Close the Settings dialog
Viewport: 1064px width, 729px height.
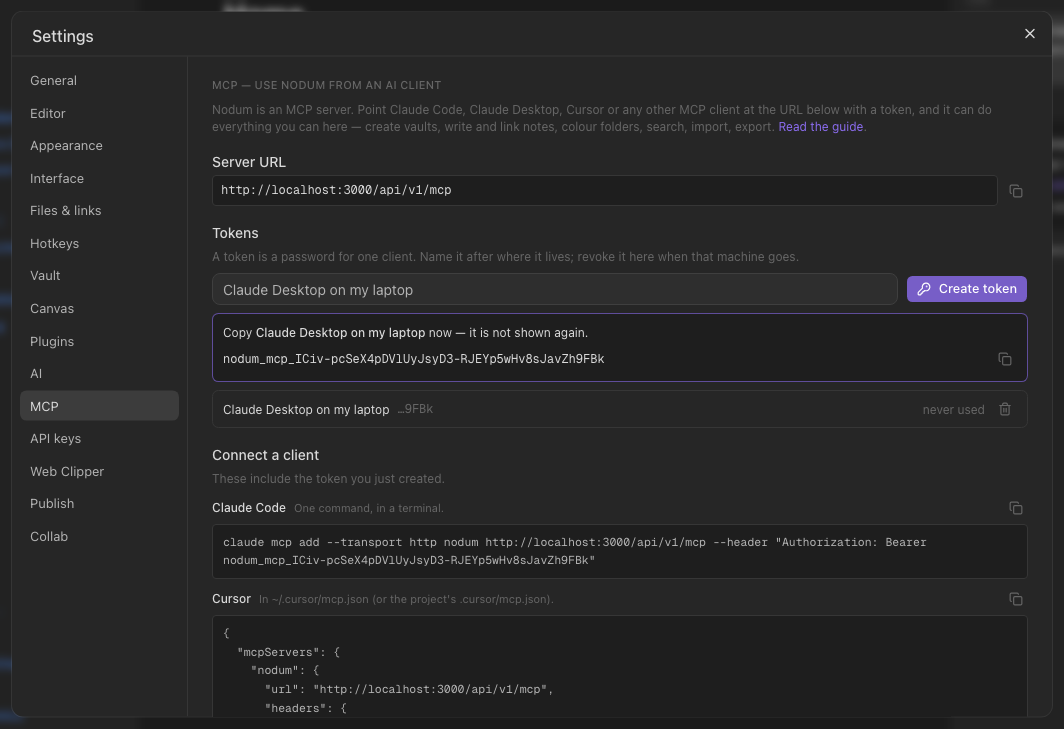tap(1029, 33)
